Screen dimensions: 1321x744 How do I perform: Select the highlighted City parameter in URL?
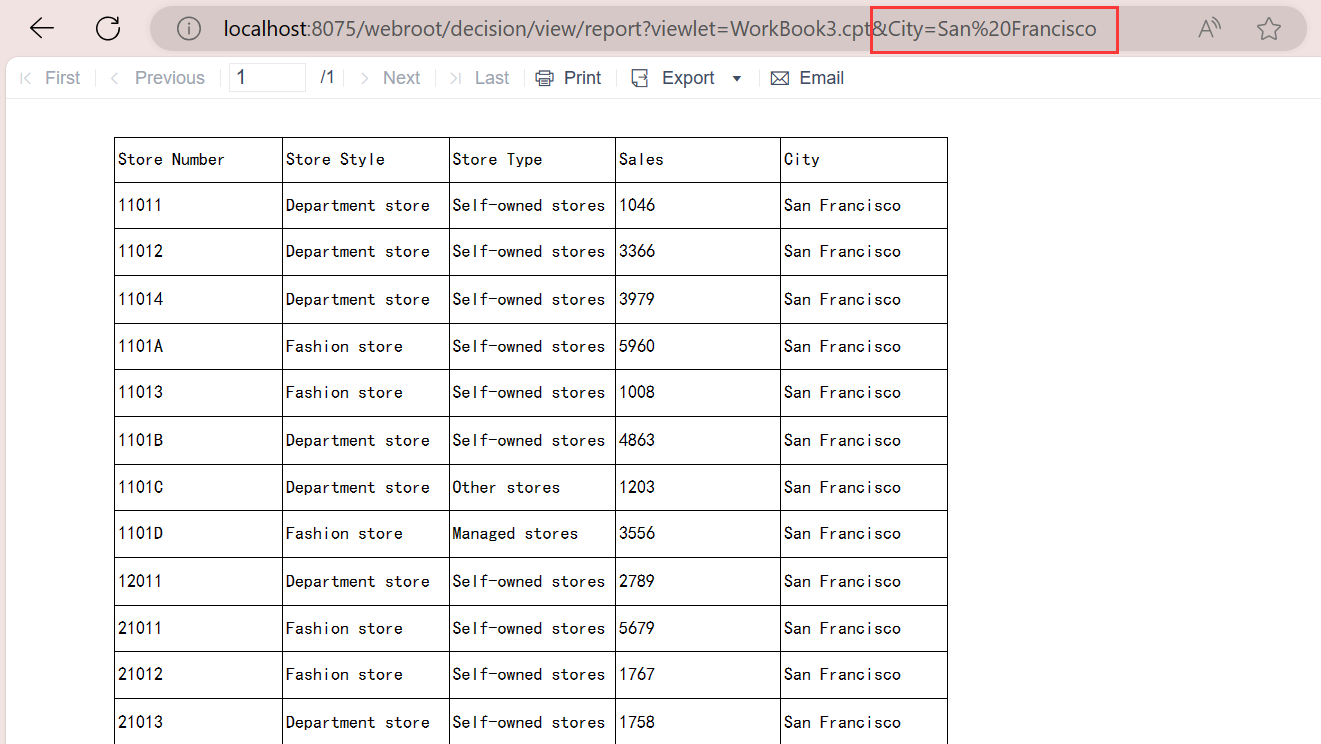993,28
